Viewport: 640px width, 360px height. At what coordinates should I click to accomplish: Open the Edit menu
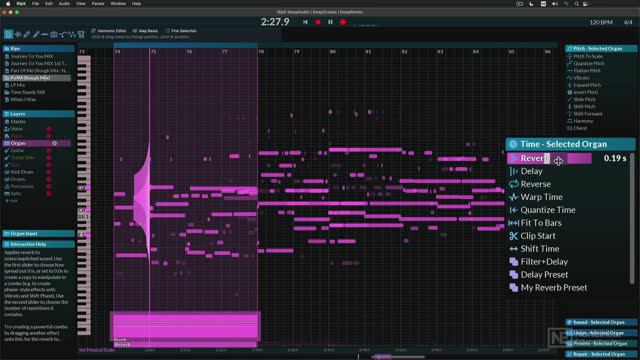[49, 4]
